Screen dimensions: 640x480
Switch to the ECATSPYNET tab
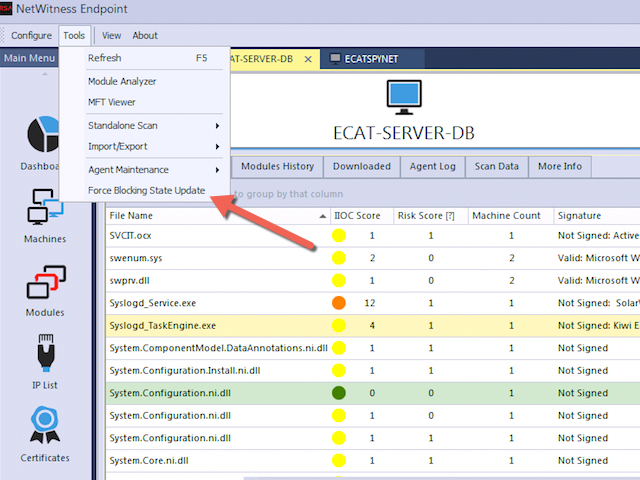pyautogui.click(x=364, y=59)
